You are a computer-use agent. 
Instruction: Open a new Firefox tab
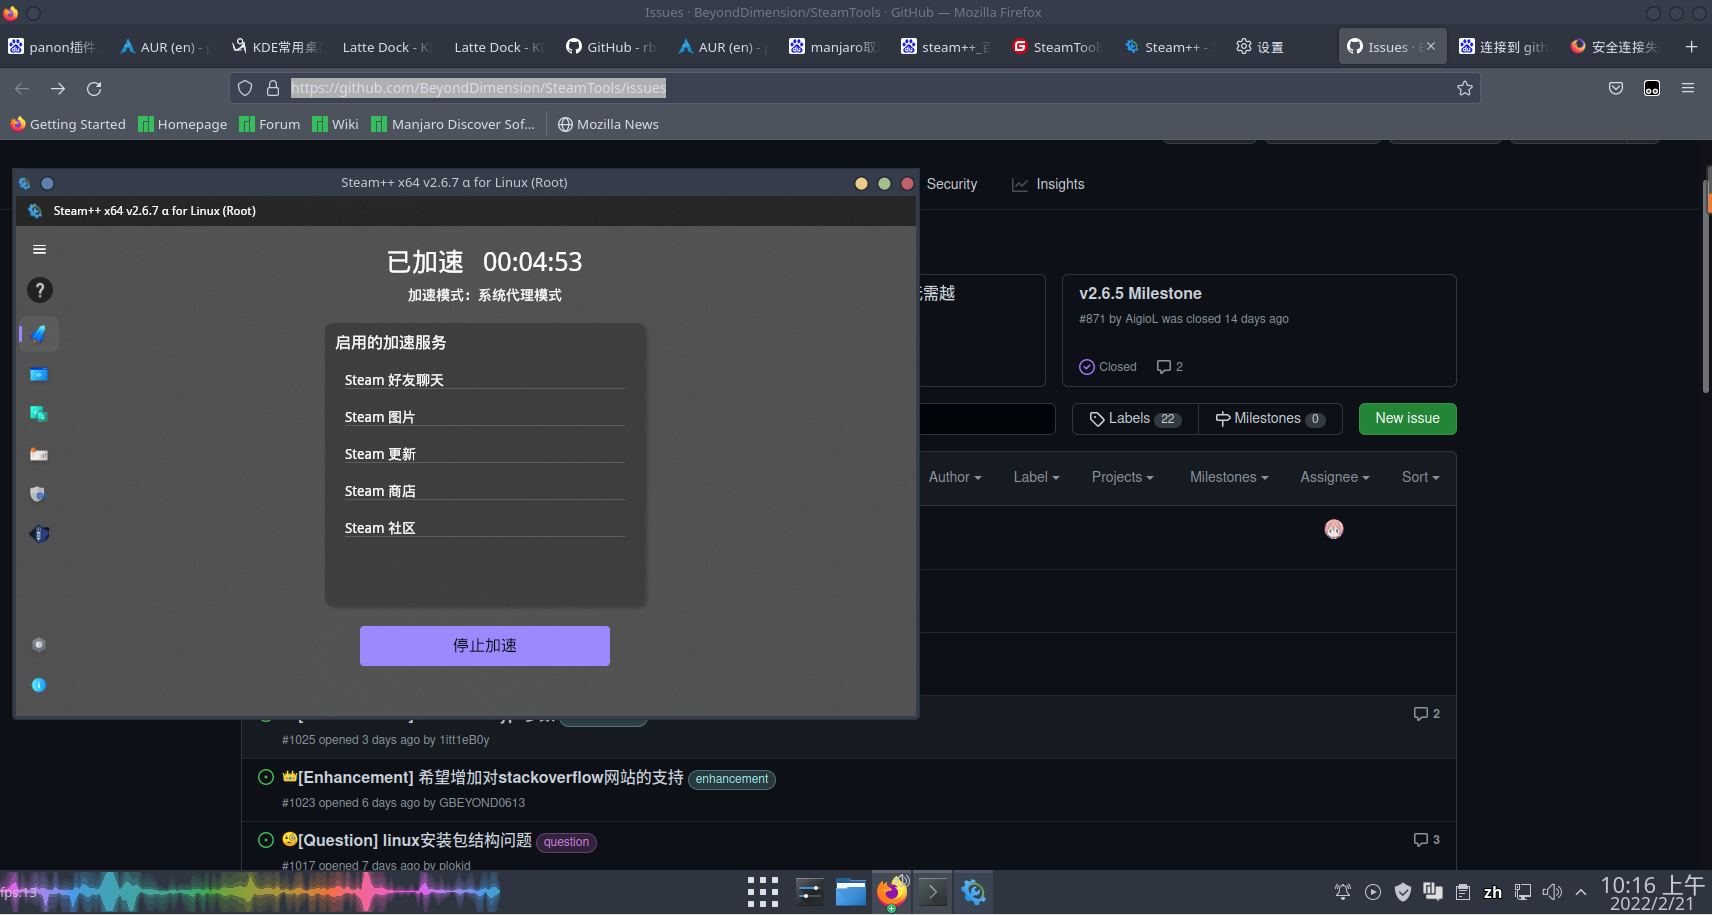[1691, 46]
